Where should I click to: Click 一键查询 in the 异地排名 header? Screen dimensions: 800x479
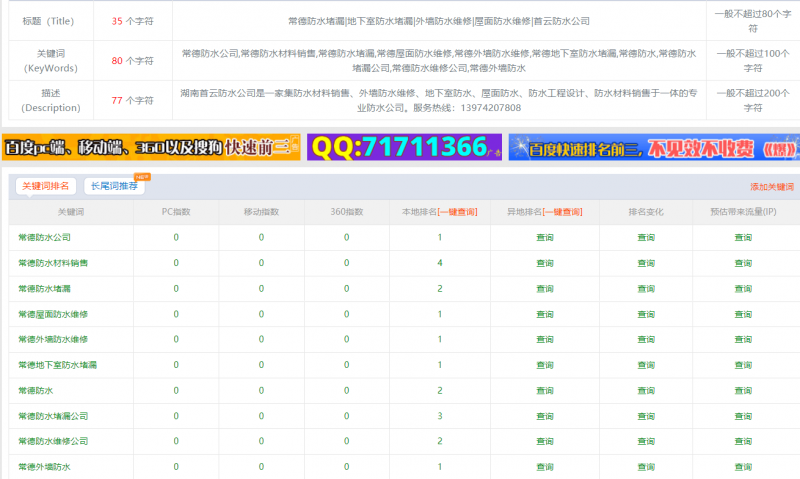[562, 212]
